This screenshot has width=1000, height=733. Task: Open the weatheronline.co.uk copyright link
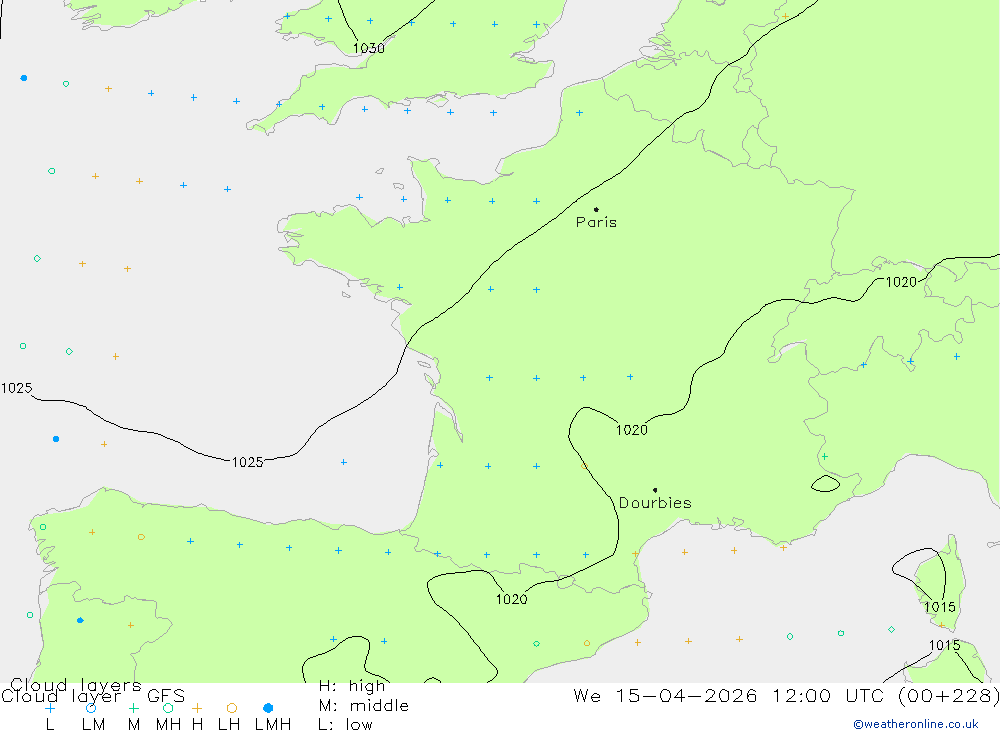click(x=916, y=724)
